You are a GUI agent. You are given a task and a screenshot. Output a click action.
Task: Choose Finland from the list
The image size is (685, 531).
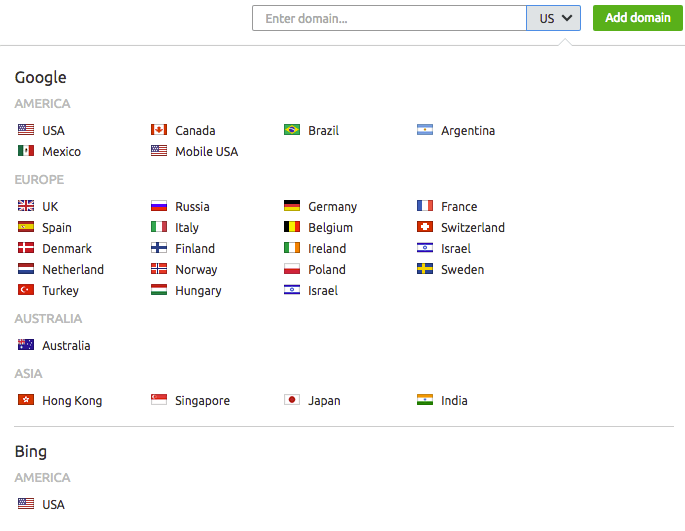tap(195, 249)
